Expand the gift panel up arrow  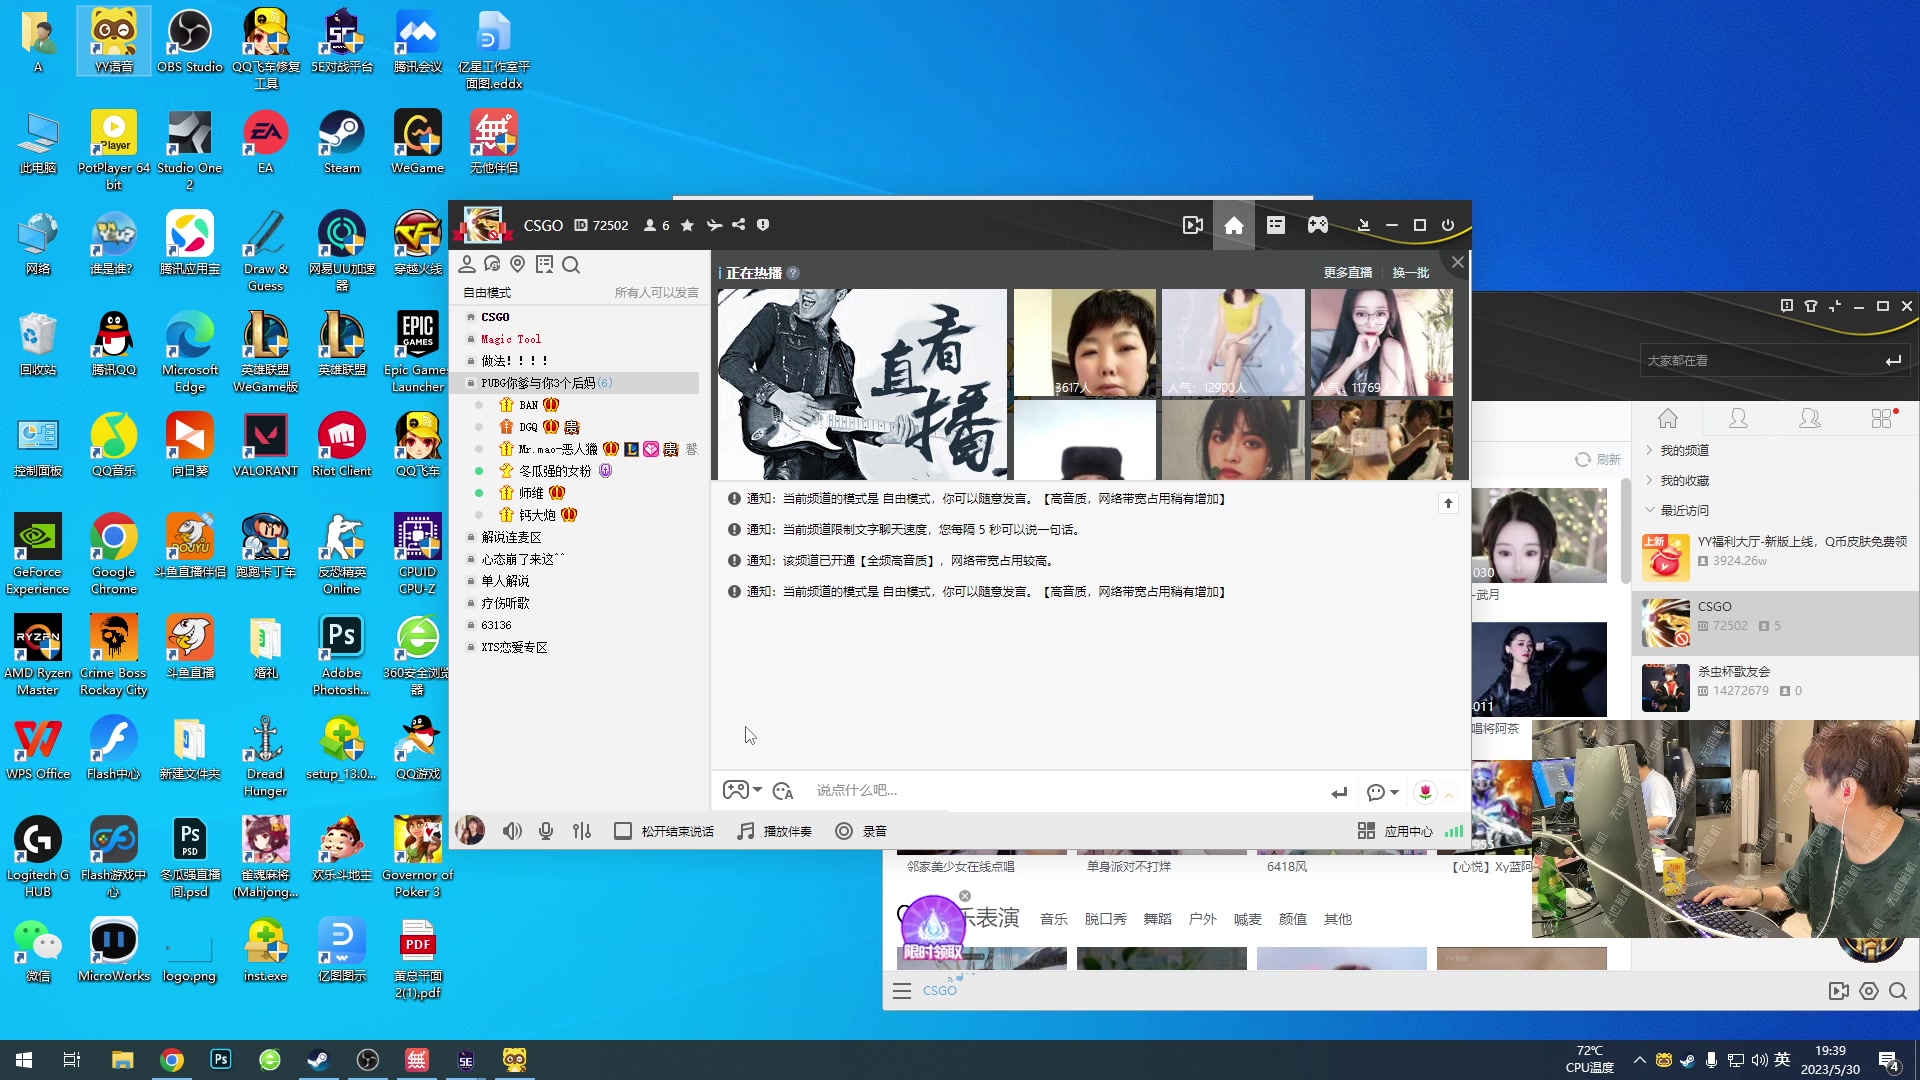(x=1449, y=794)
